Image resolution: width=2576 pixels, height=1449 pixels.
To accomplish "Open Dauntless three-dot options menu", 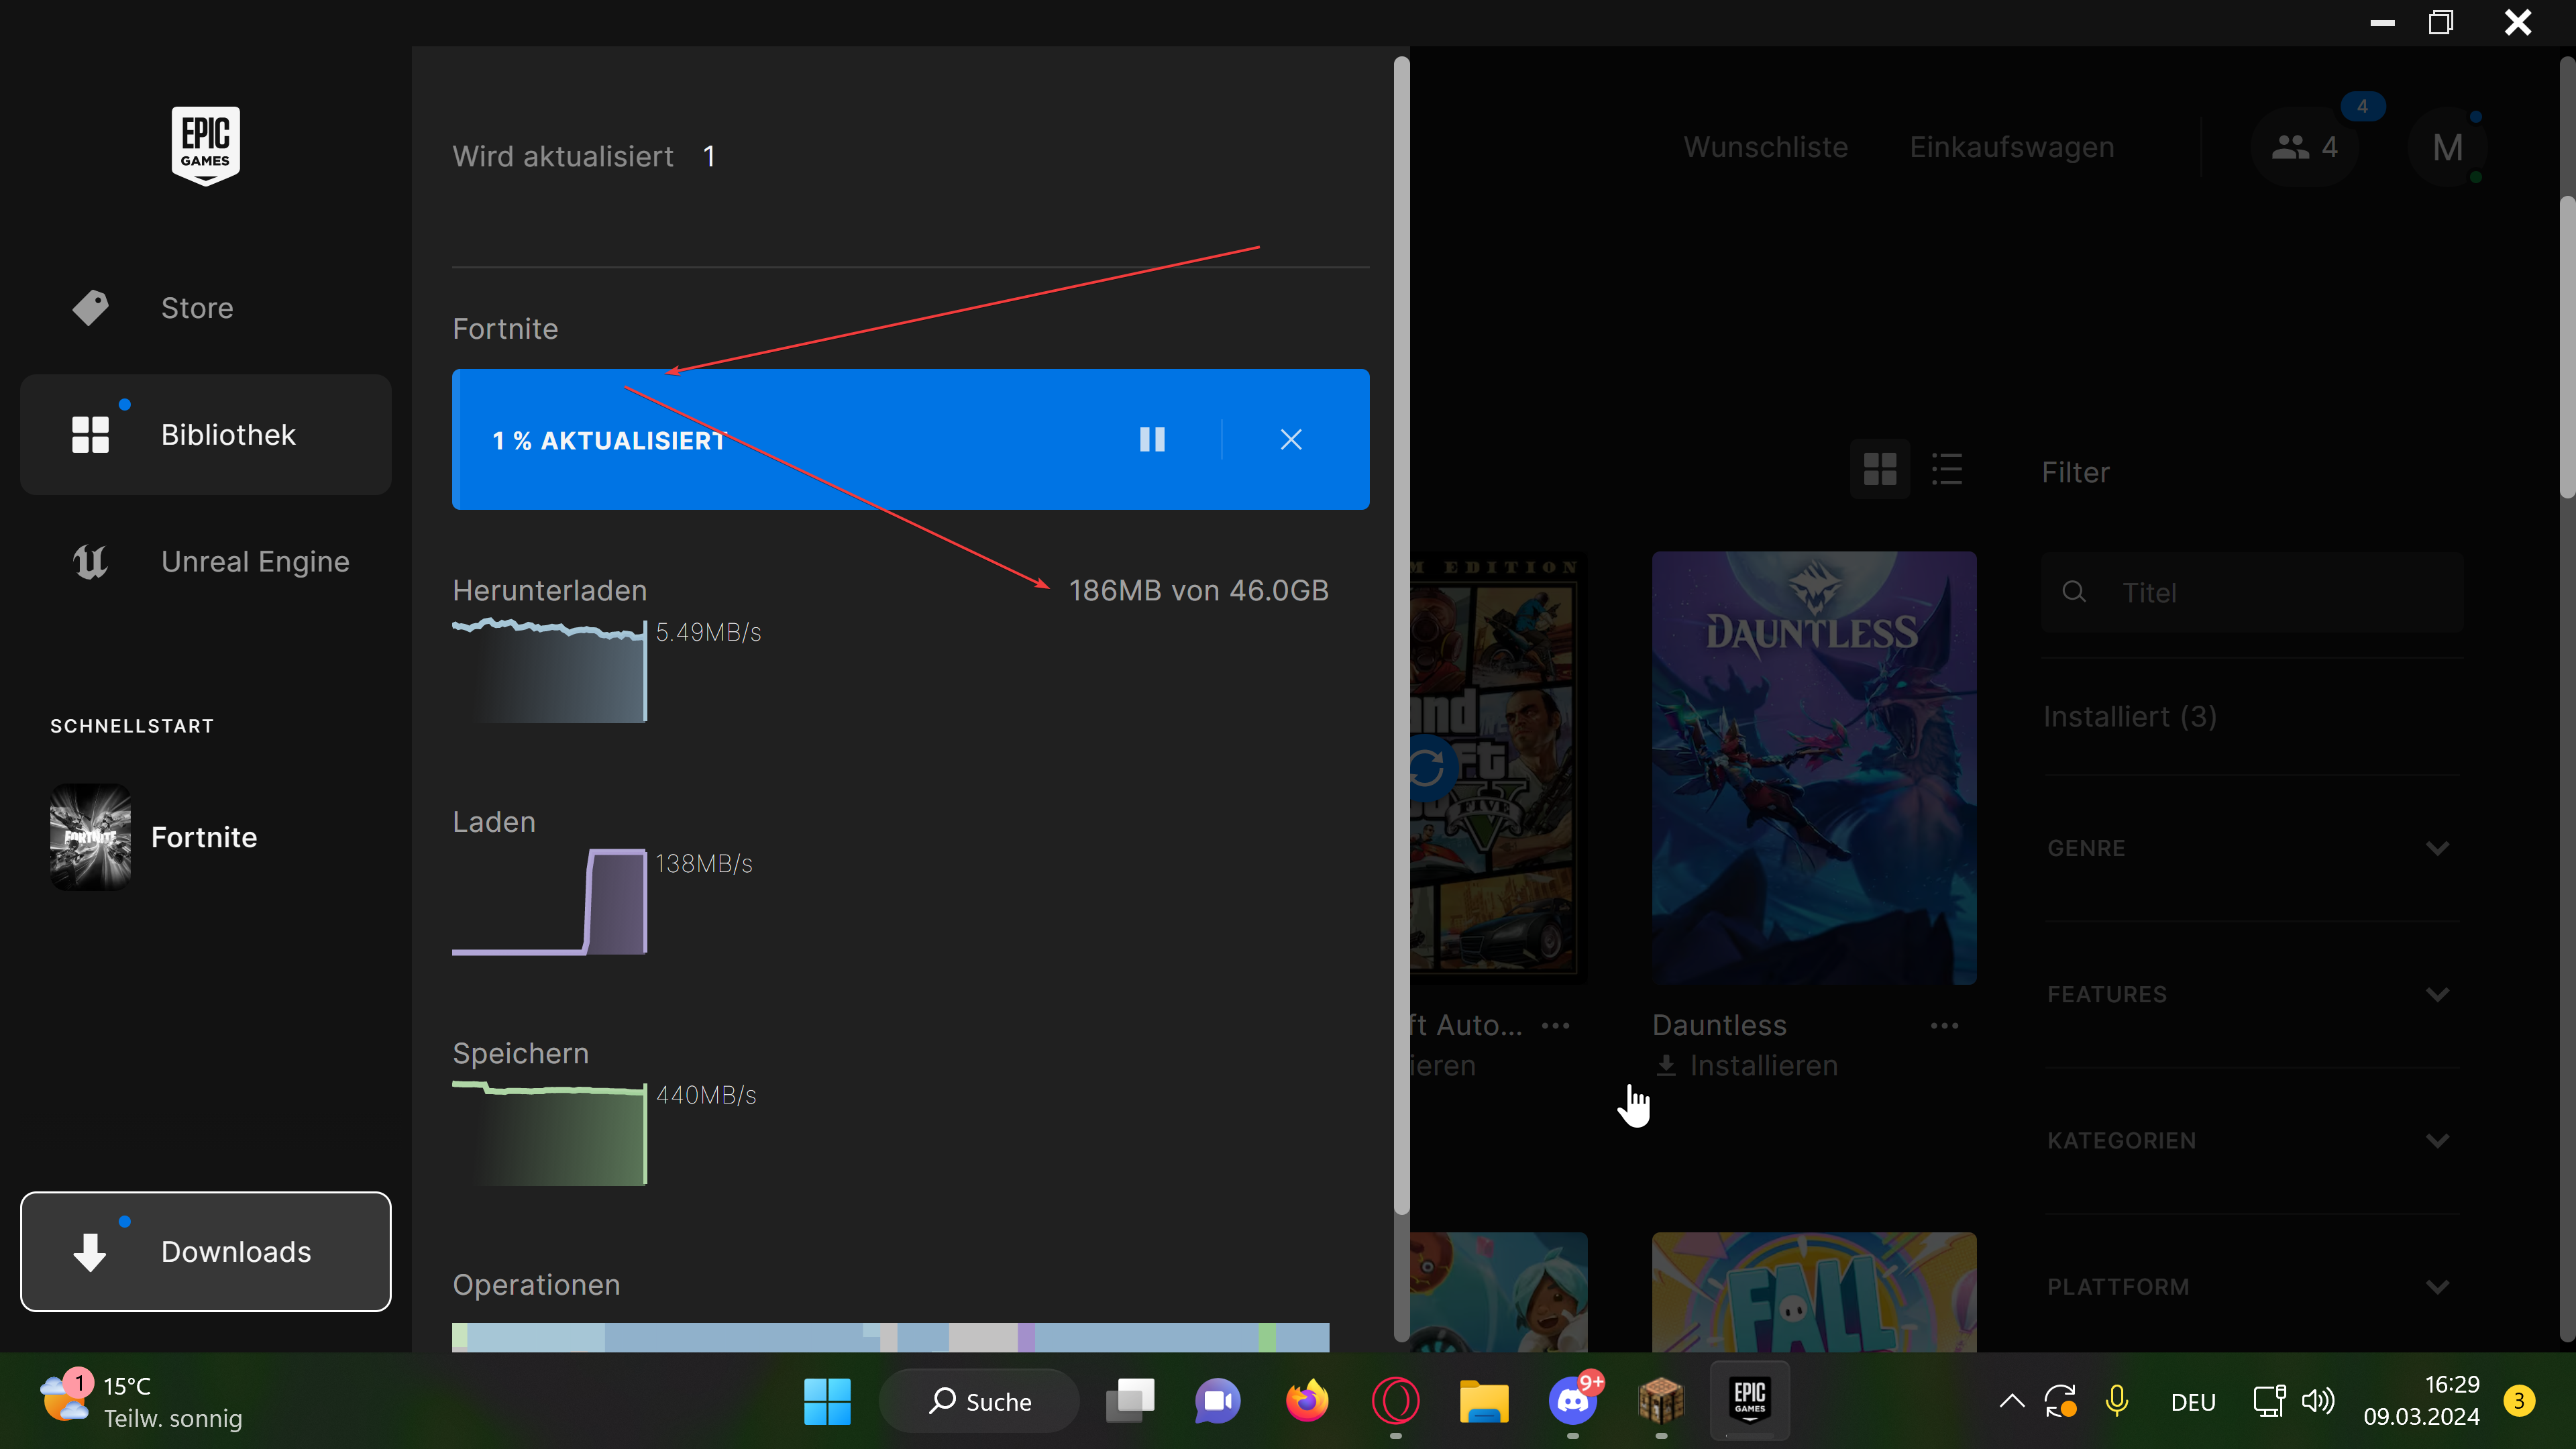I will 1944,1026.
